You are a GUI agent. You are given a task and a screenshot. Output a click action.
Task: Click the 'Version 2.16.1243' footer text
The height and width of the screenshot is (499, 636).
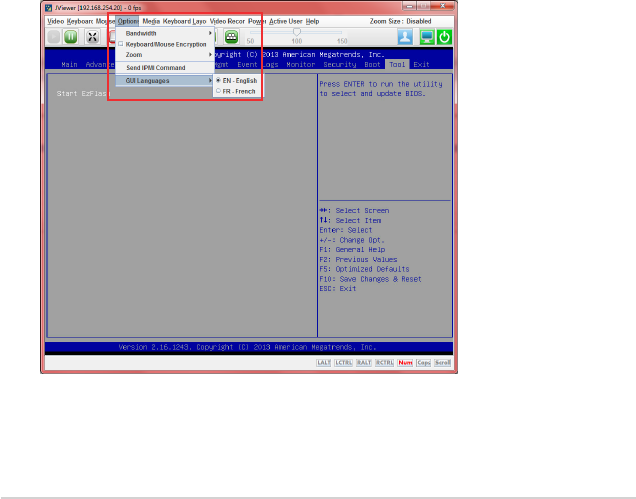153,347
